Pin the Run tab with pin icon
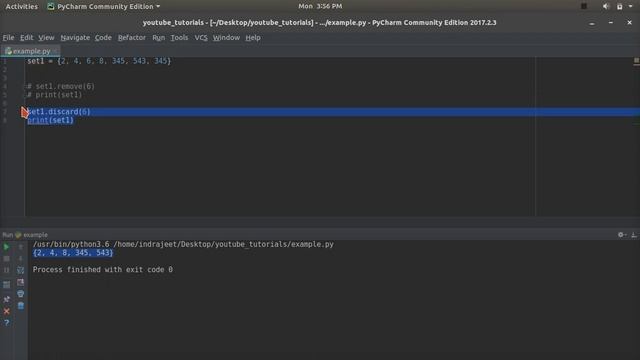 6,299
